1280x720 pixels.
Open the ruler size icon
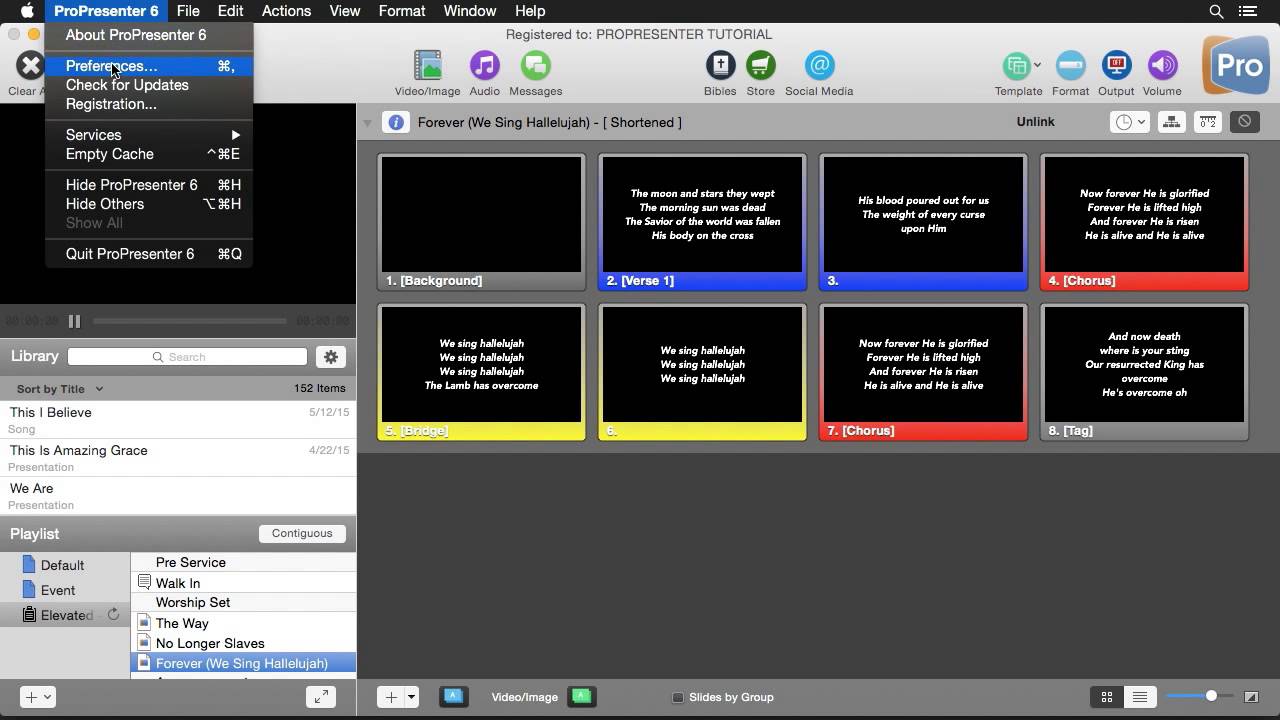[1208, 122]
